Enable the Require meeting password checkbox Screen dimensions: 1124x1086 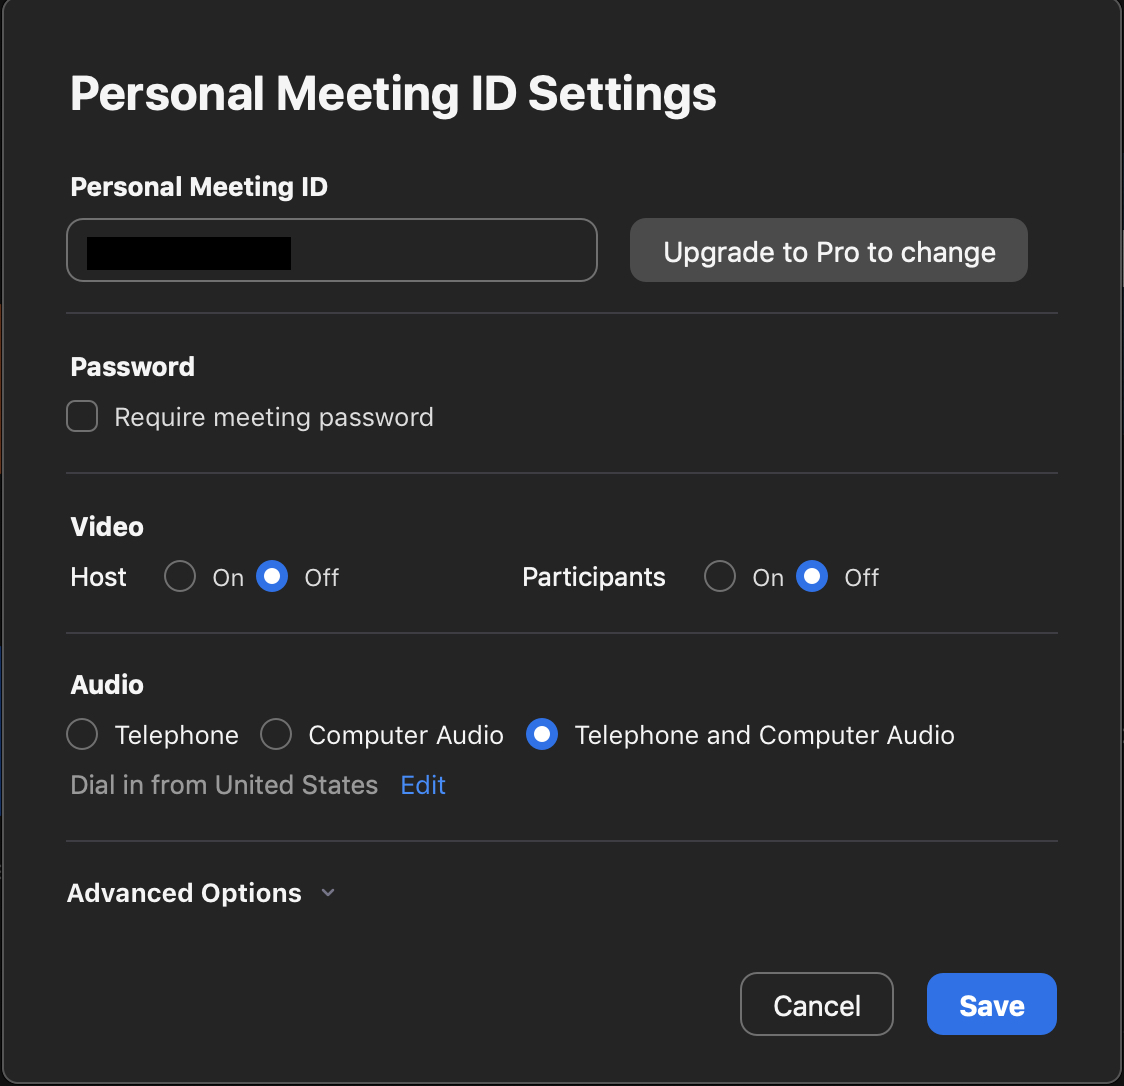tap(82, 416)
